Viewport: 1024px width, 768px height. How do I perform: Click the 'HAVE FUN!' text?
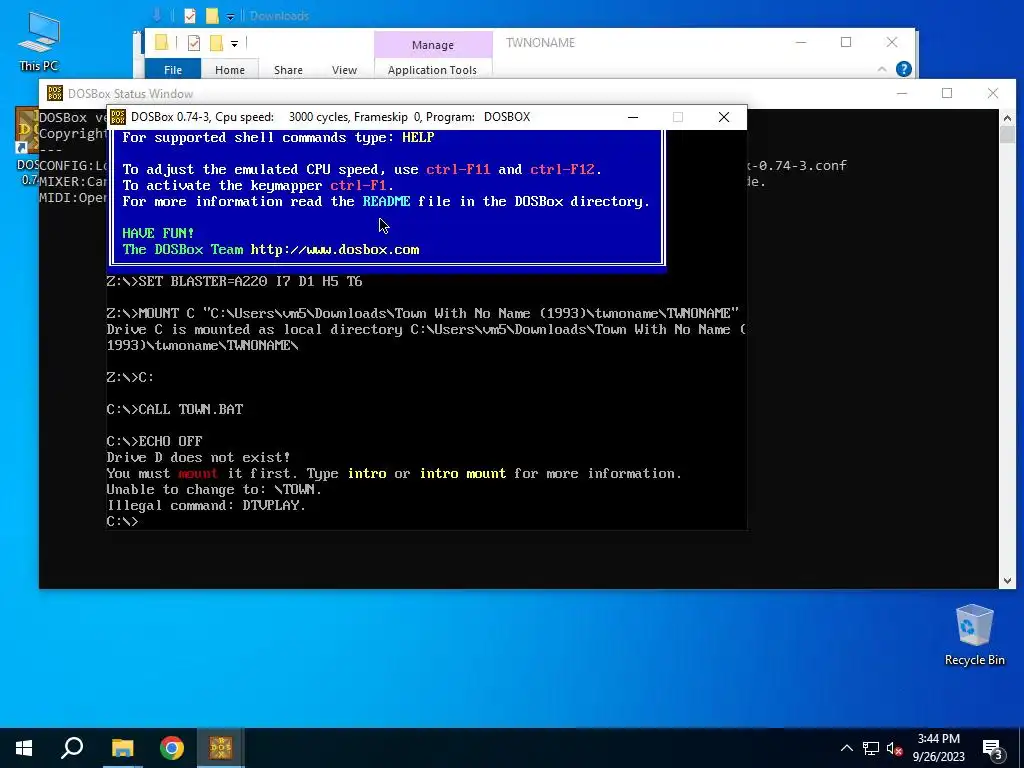click(x=158, y=233)
